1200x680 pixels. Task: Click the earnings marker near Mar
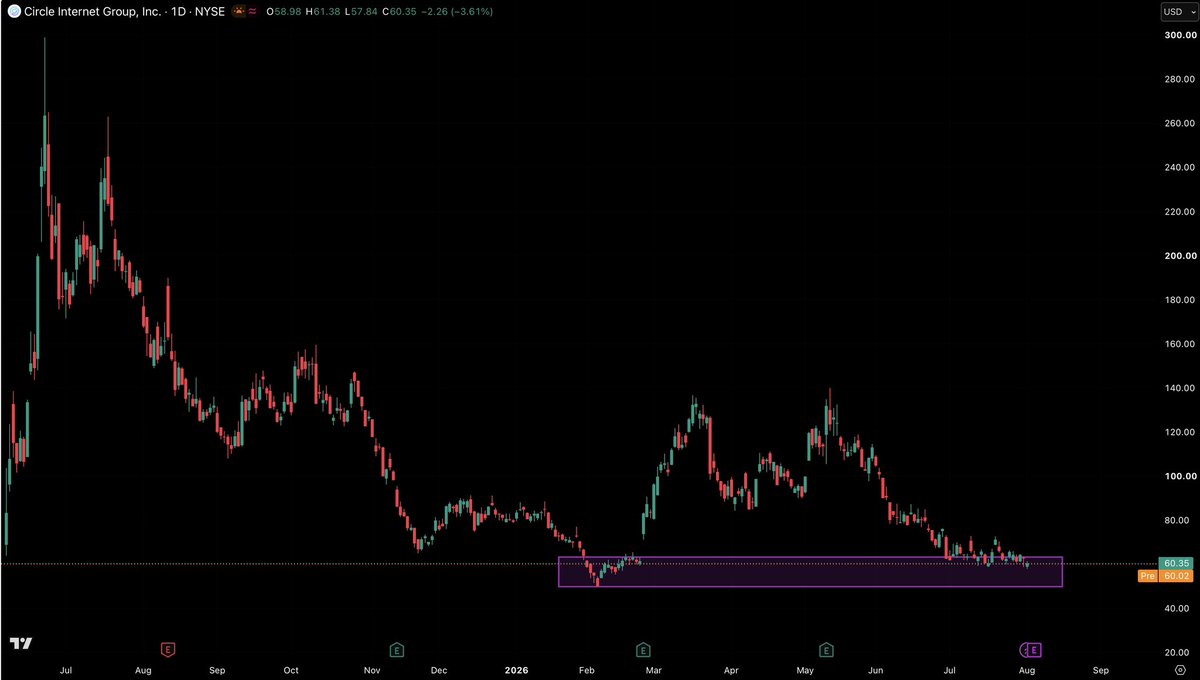click(x=643, y=648)
